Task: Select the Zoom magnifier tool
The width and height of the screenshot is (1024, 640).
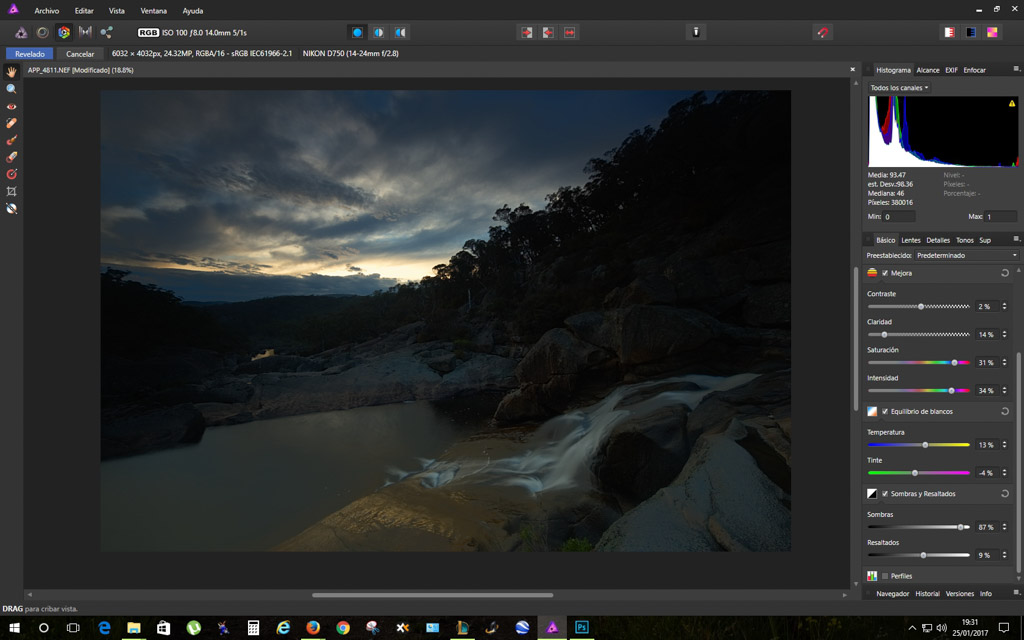Action: 12,89
